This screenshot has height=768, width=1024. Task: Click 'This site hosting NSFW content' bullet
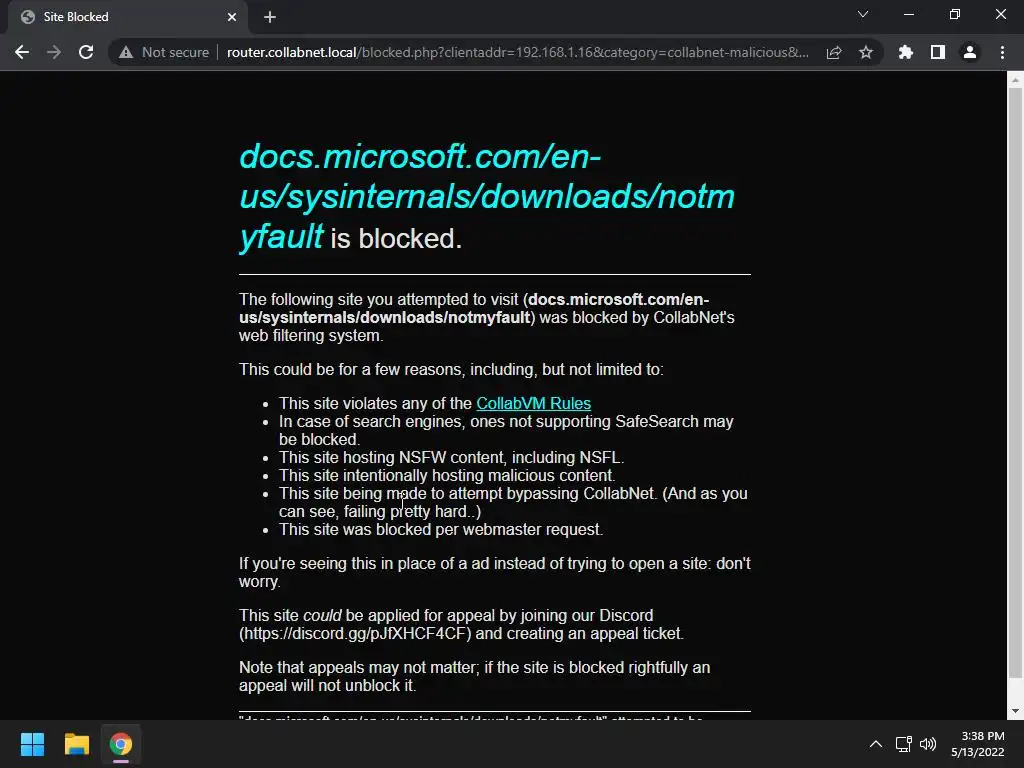coord(451,457)
